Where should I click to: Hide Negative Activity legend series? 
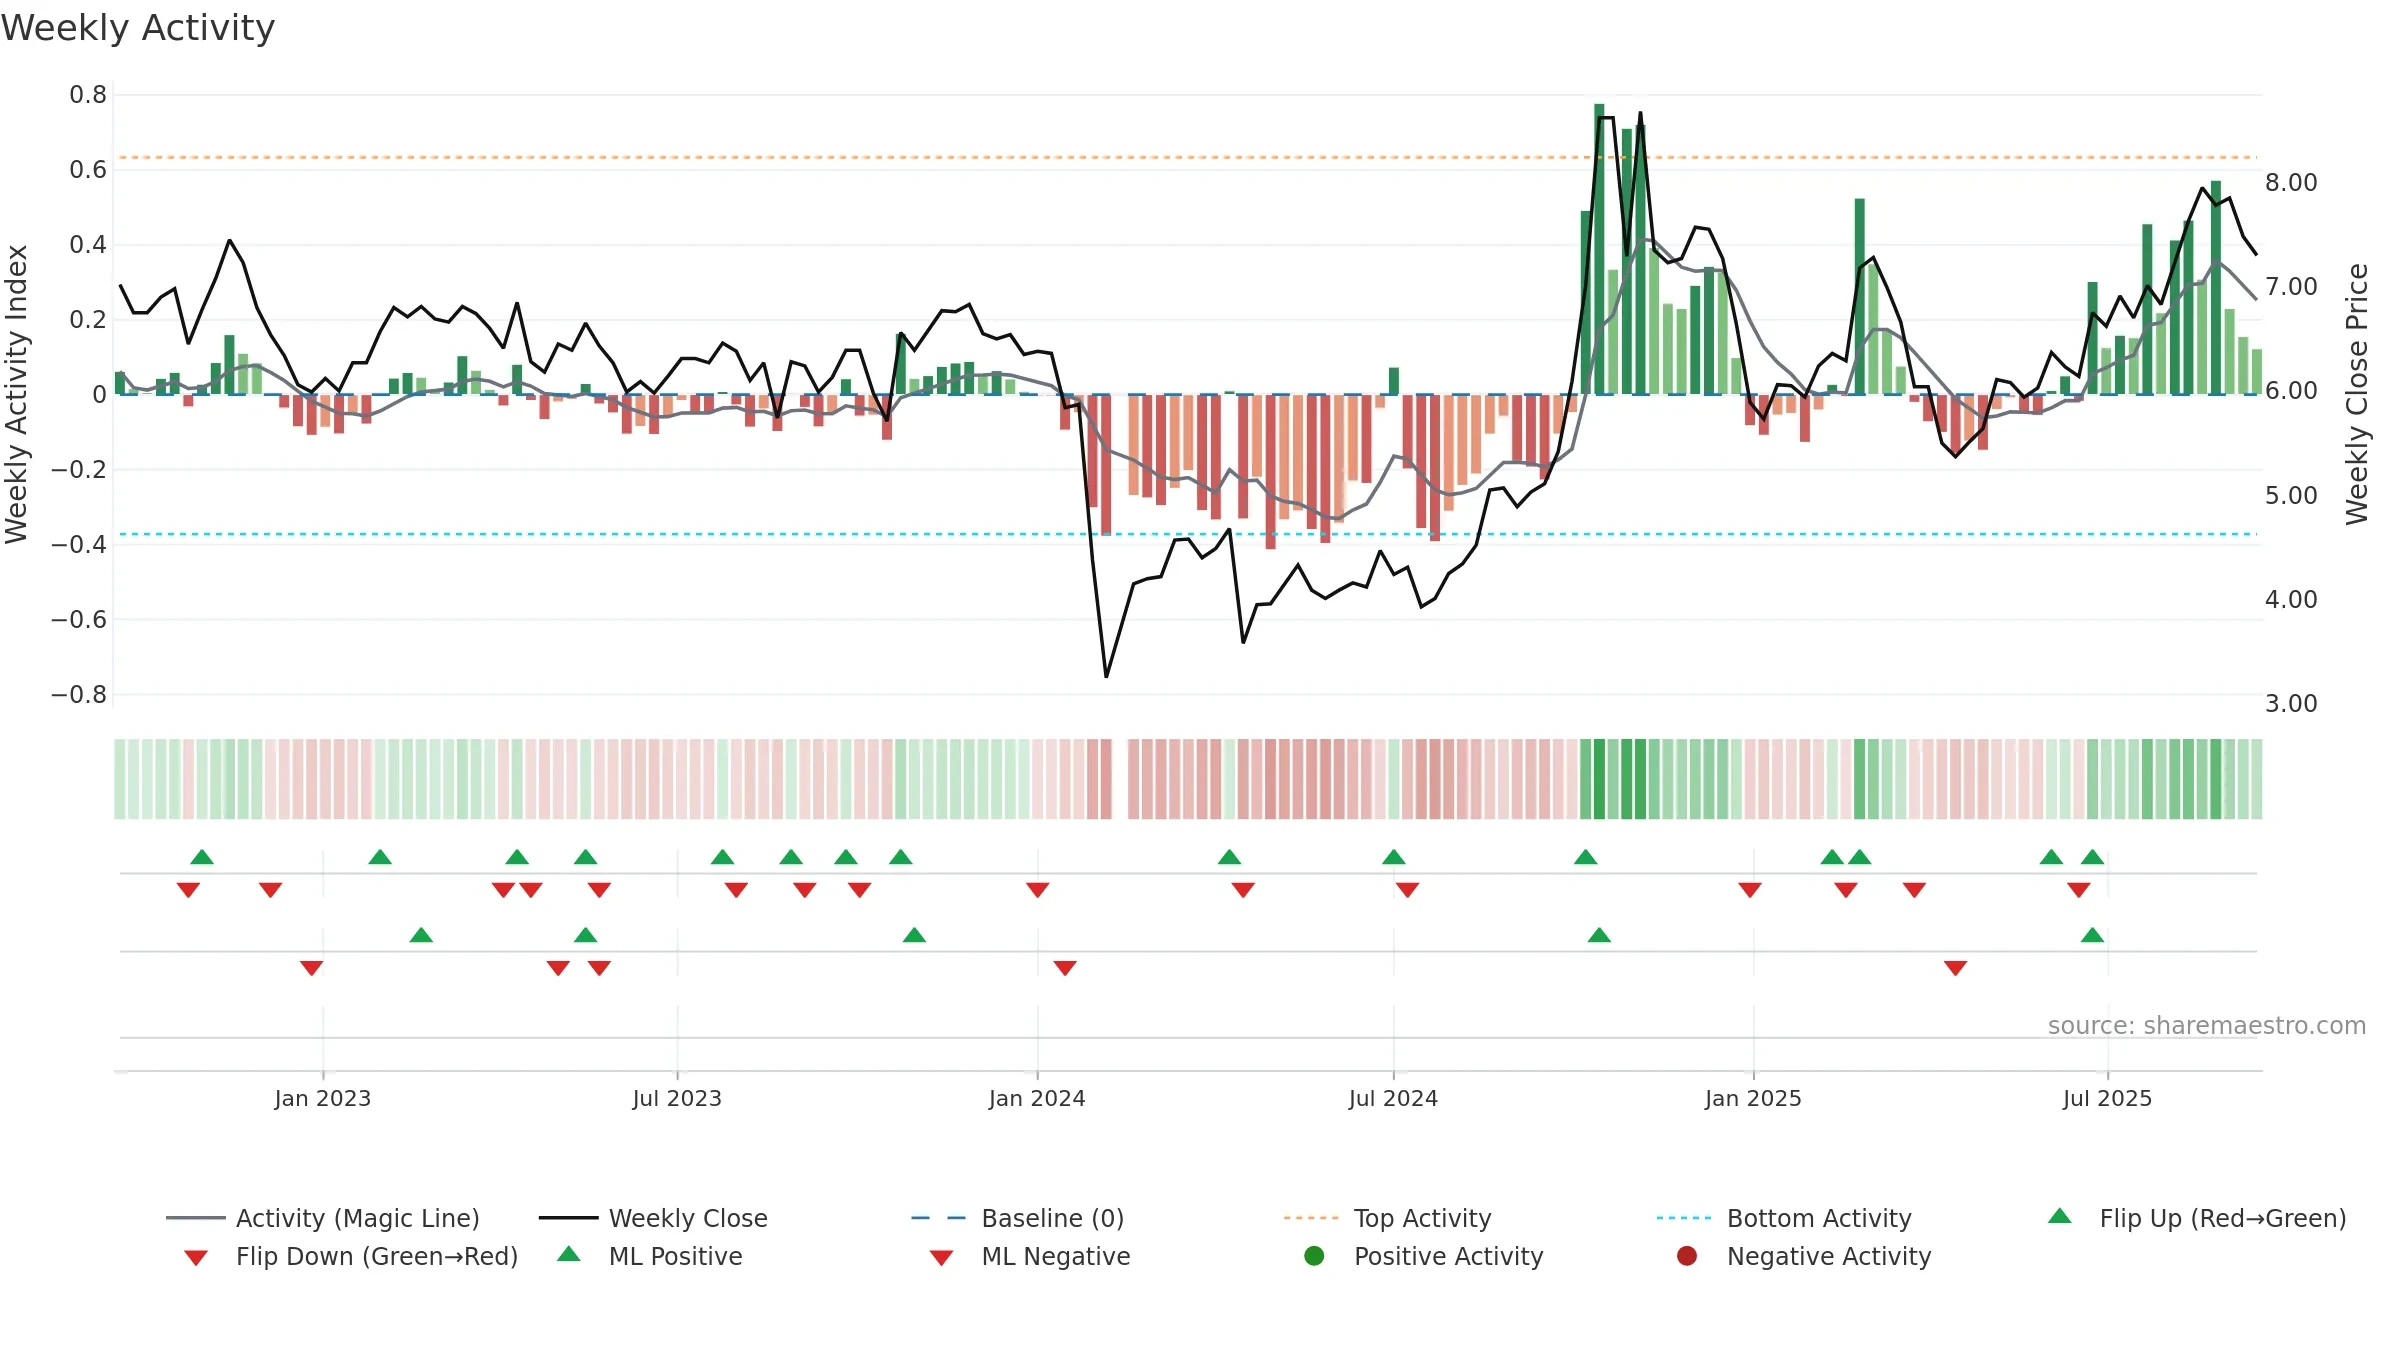[1802, 1256]
